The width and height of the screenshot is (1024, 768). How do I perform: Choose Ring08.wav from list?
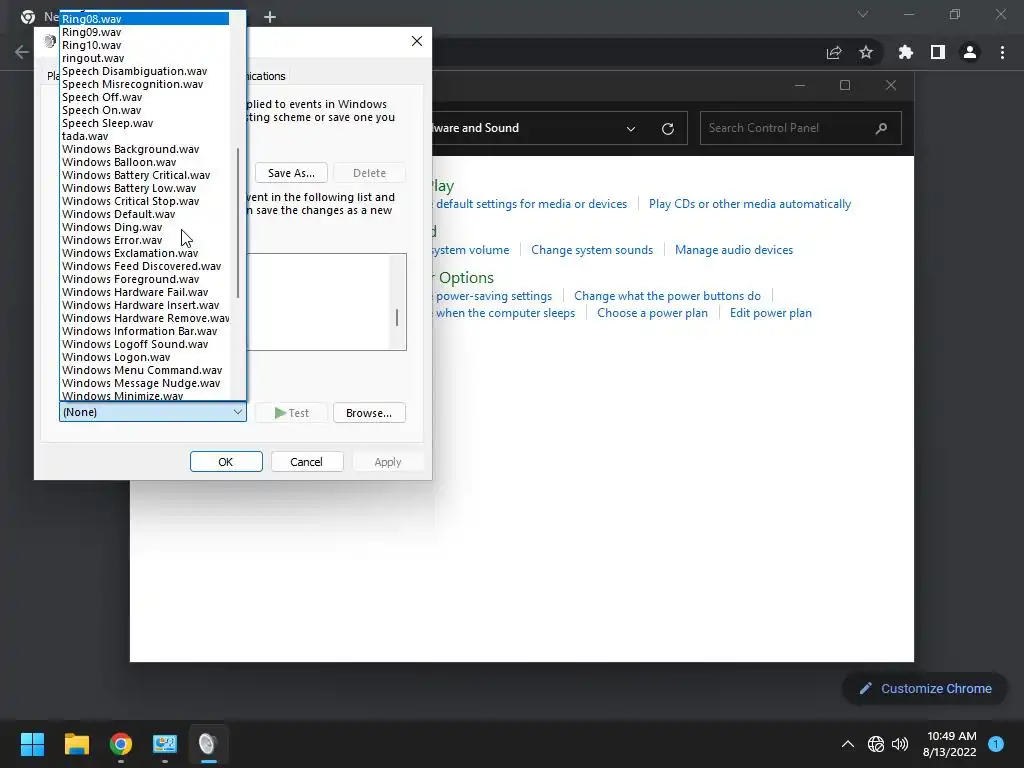(144, 19)
